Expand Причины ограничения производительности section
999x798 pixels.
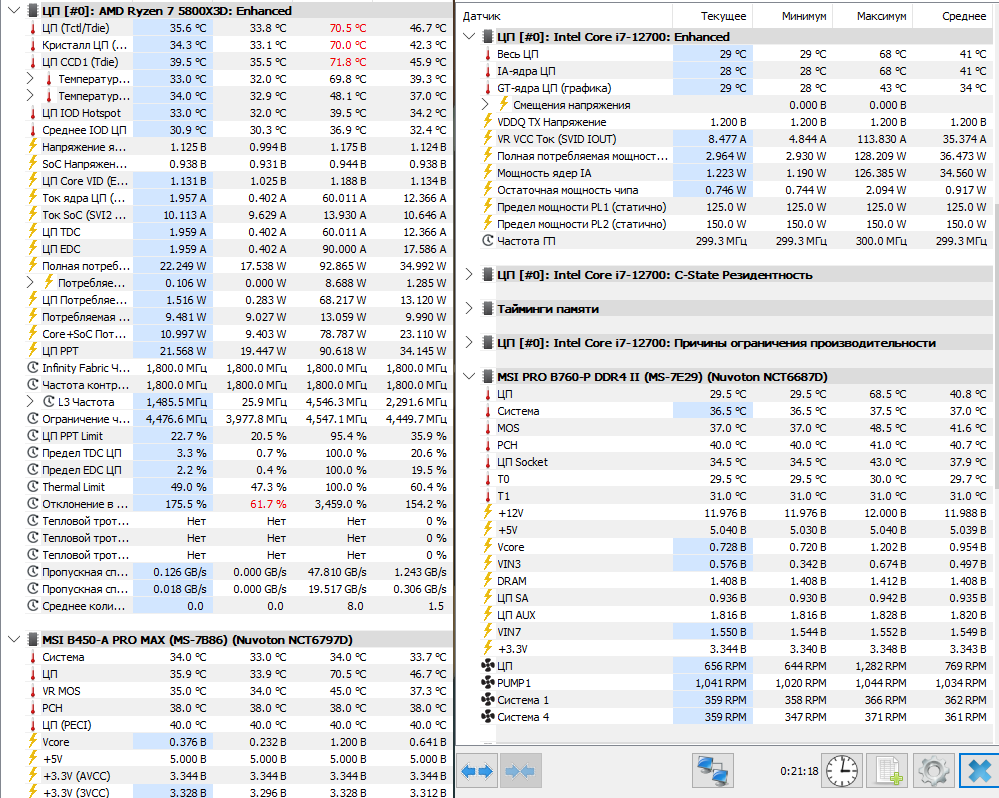click(470, 343)
